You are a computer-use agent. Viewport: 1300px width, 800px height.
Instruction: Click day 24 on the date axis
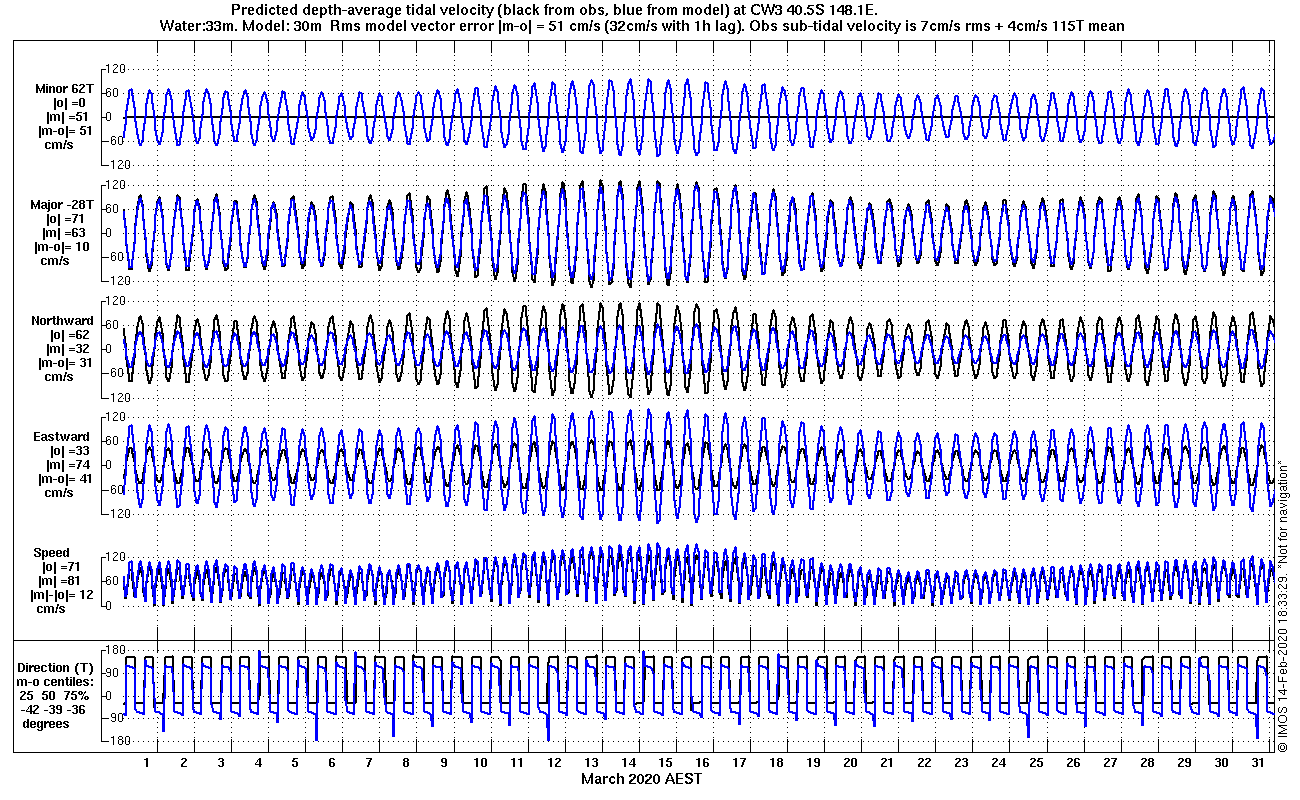point(998,763)
